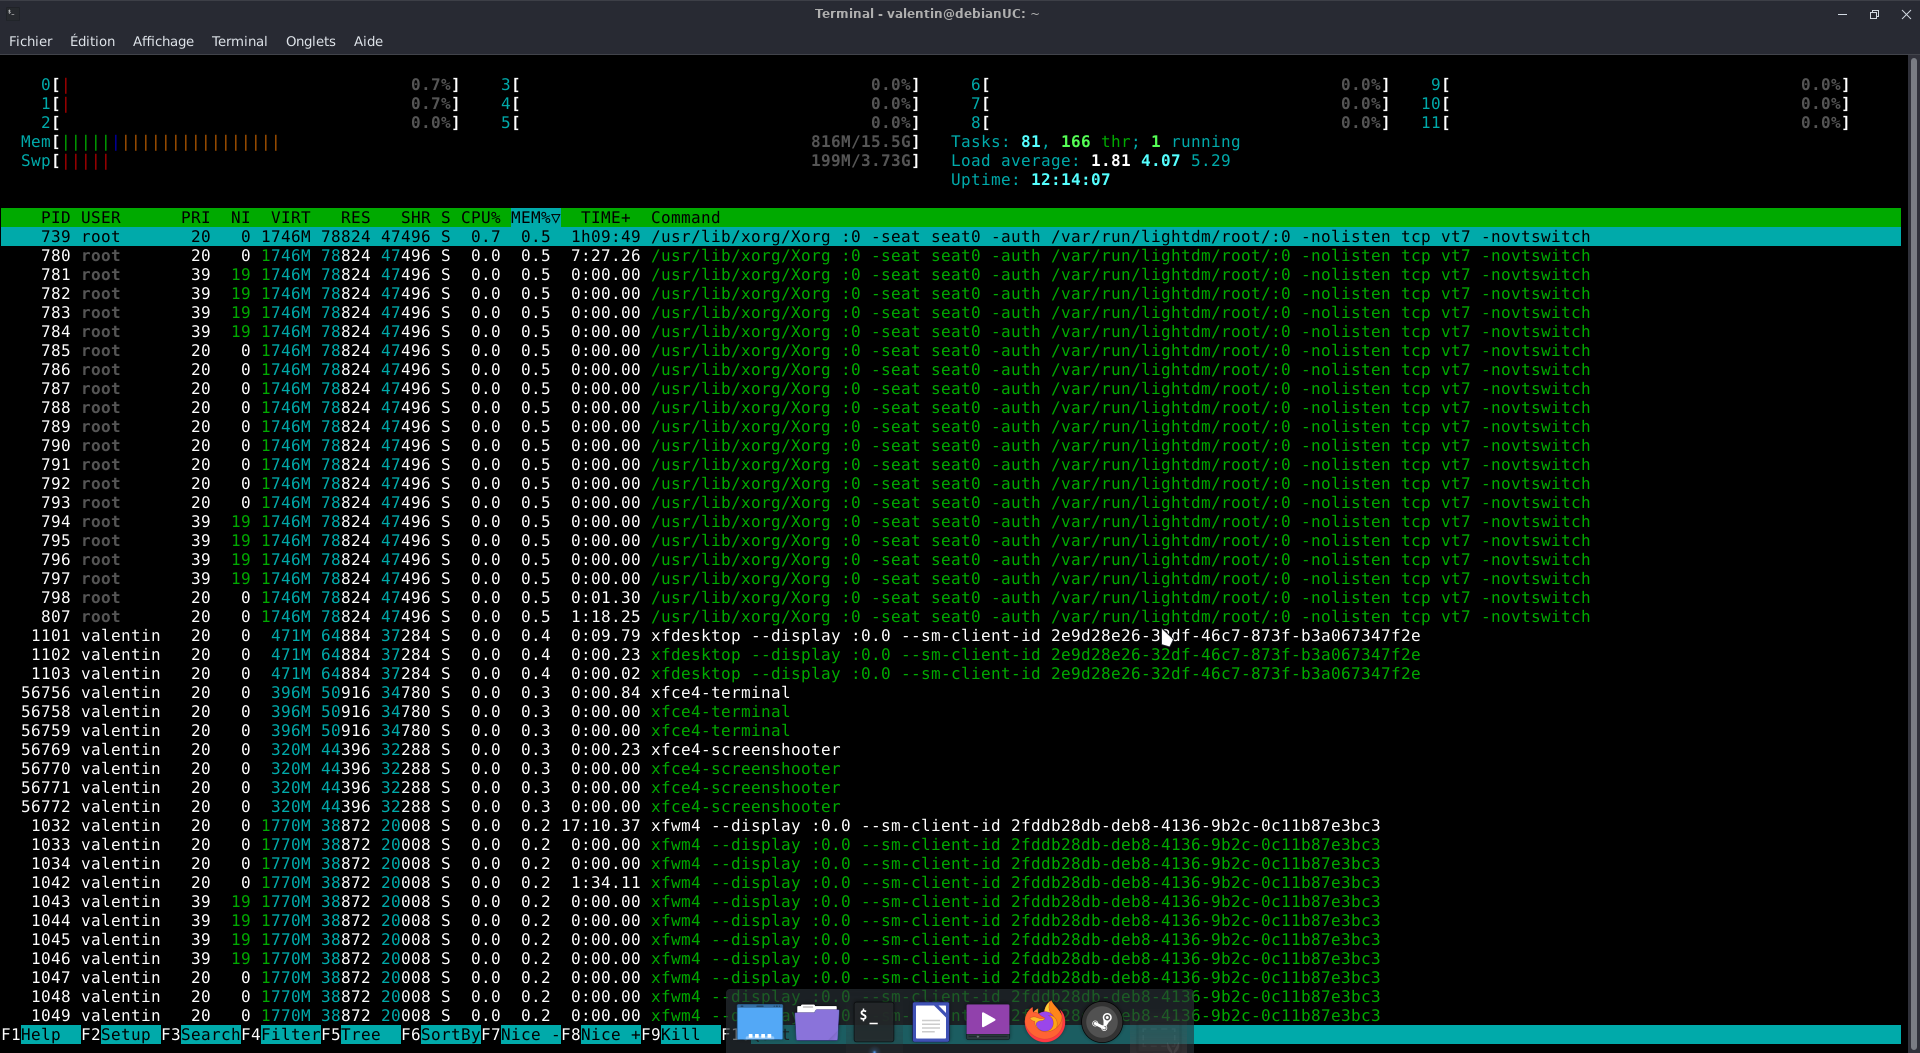Click the terminal emulator dock icon

(x=873, y=1021)
